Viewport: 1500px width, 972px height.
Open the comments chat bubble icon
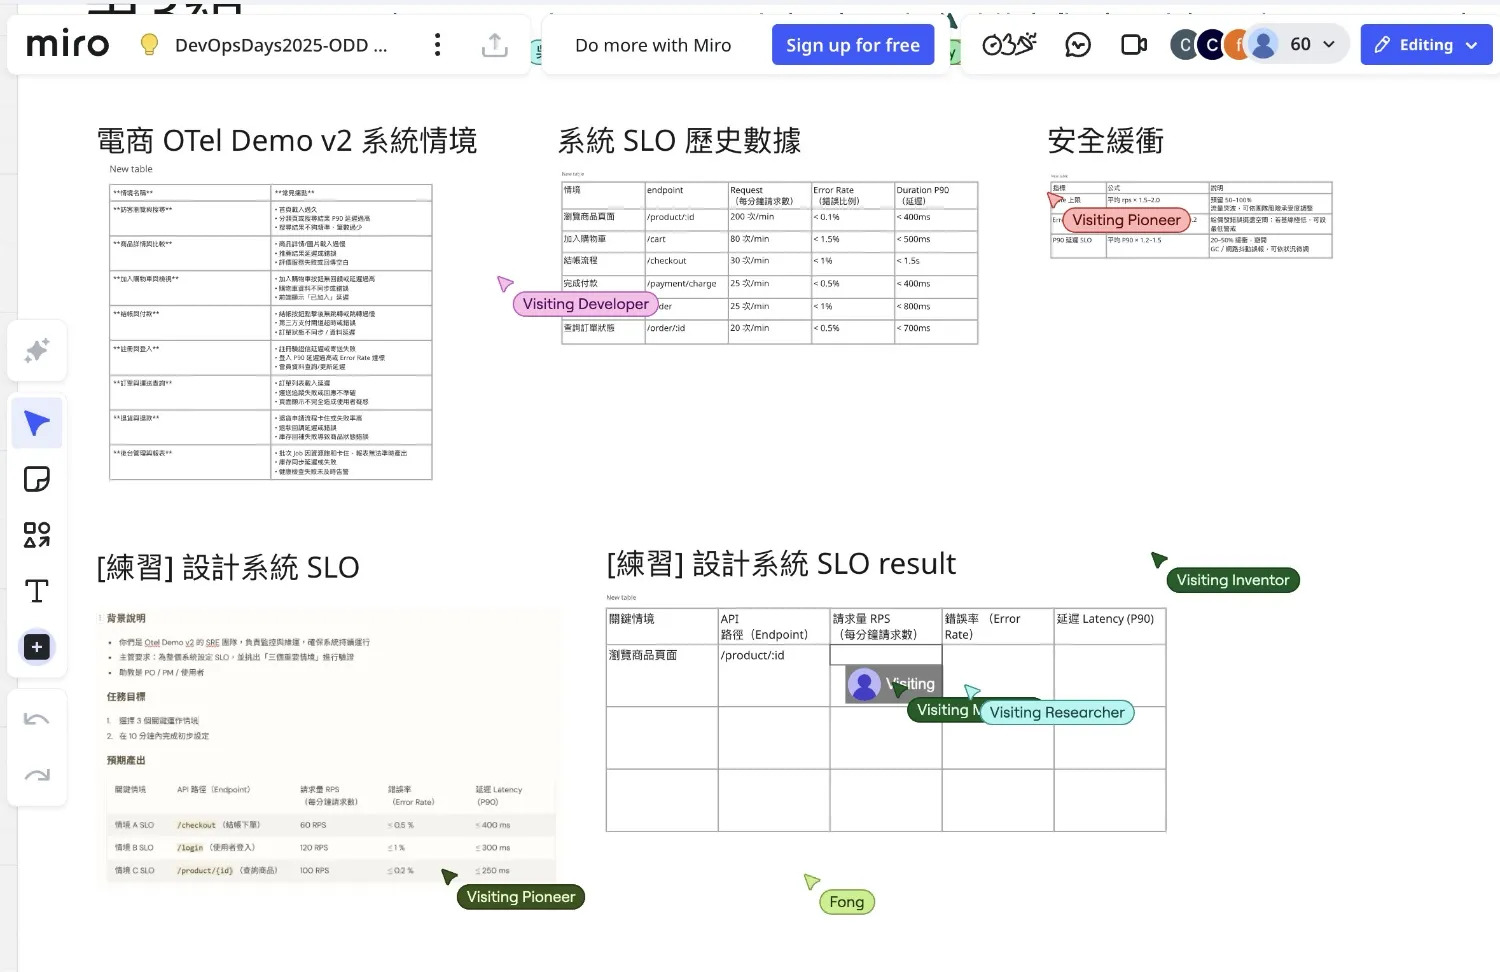coord(1078,45)
